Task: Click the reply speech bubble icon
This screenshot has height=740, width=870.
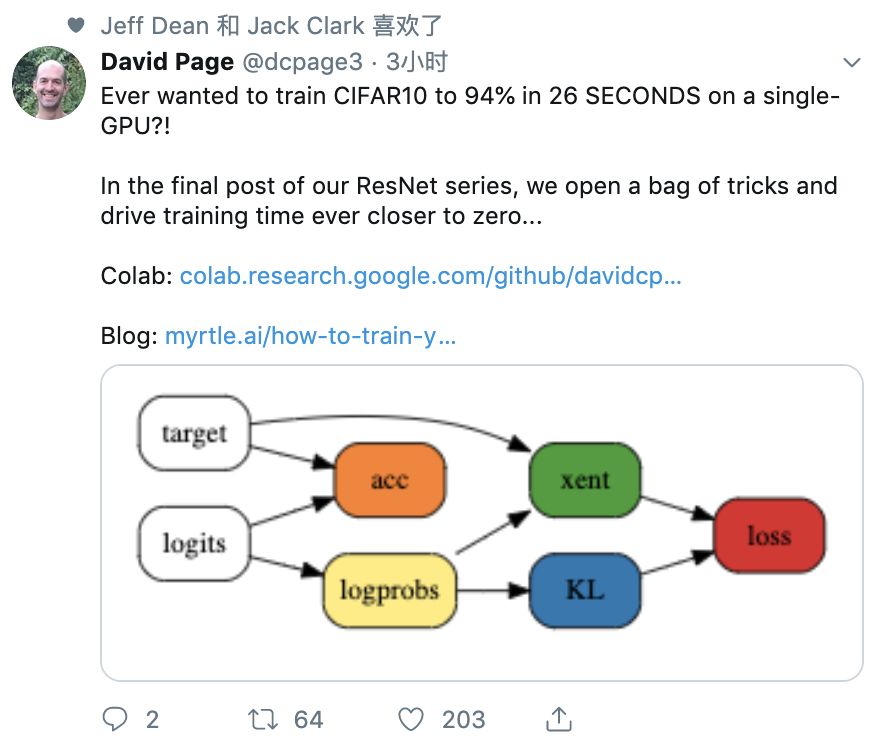Action: [x=117, y=718]
